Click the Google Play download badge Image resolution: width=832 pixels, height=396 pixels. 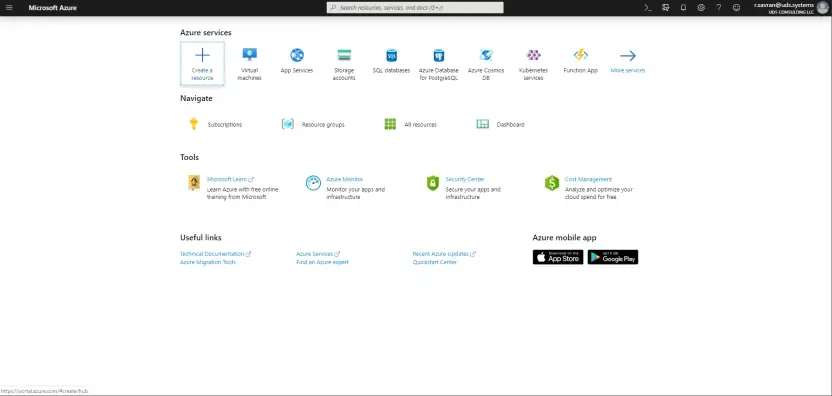[x=613, y=257]
